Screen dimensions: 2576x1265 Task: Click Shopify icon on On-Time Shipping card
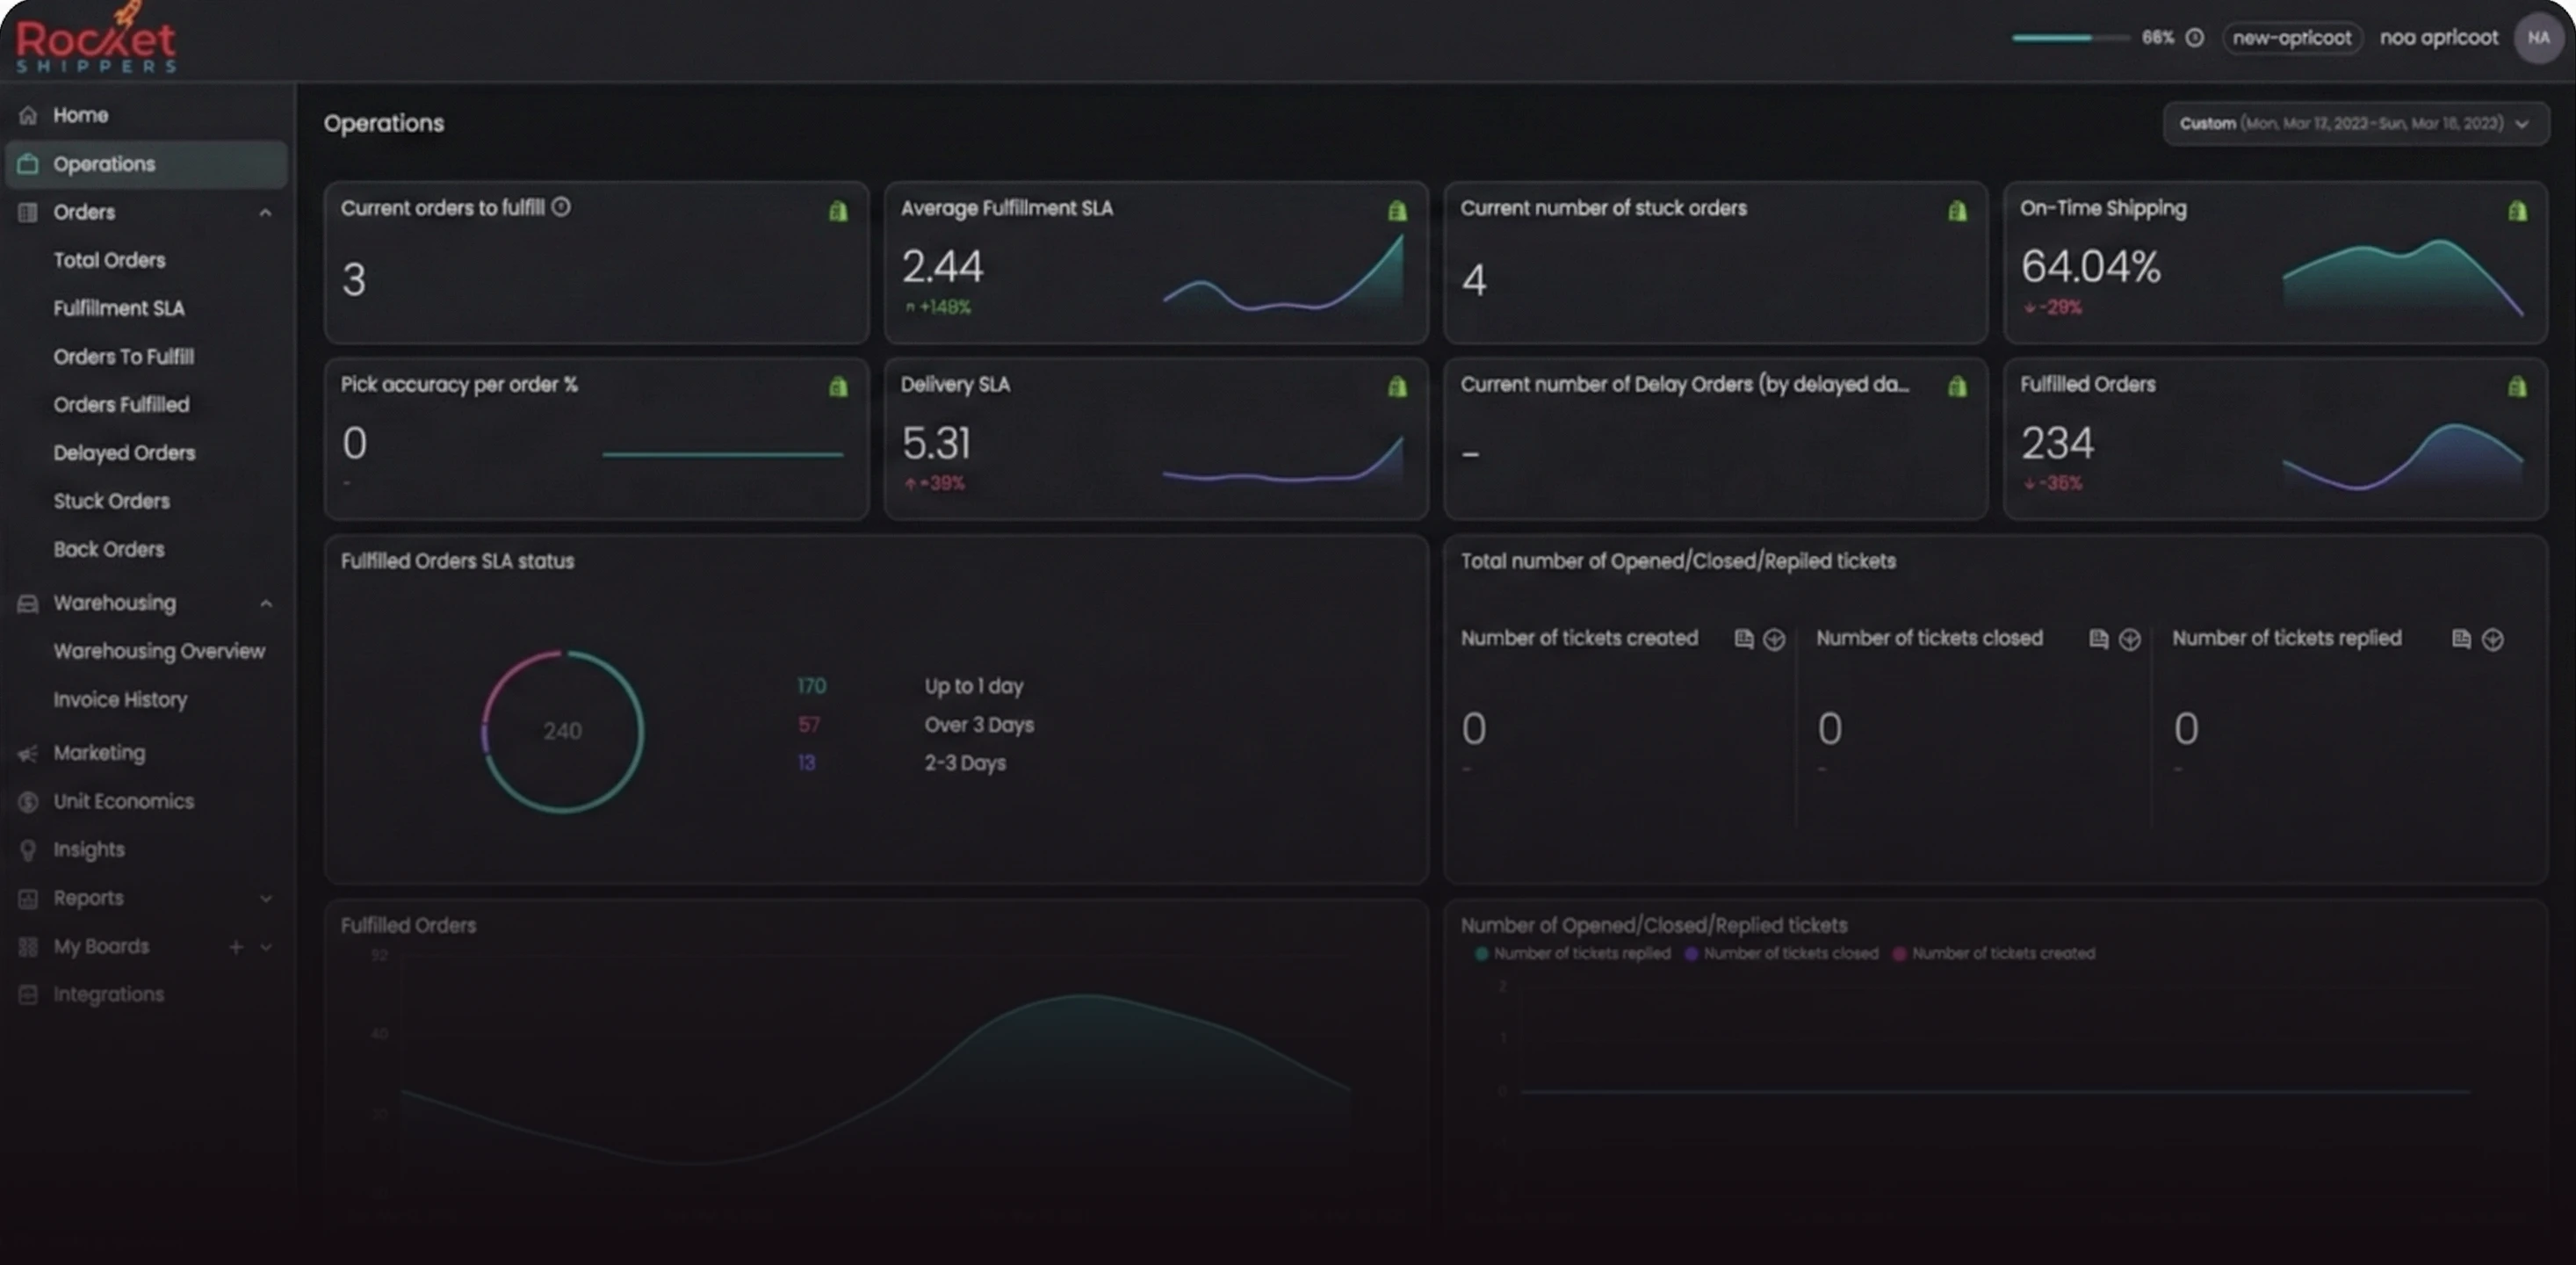pos(2517,211)
